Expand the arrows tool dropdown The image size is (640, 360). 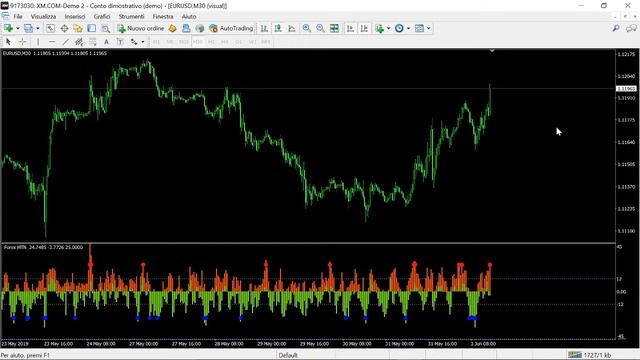tap(142, 42)
